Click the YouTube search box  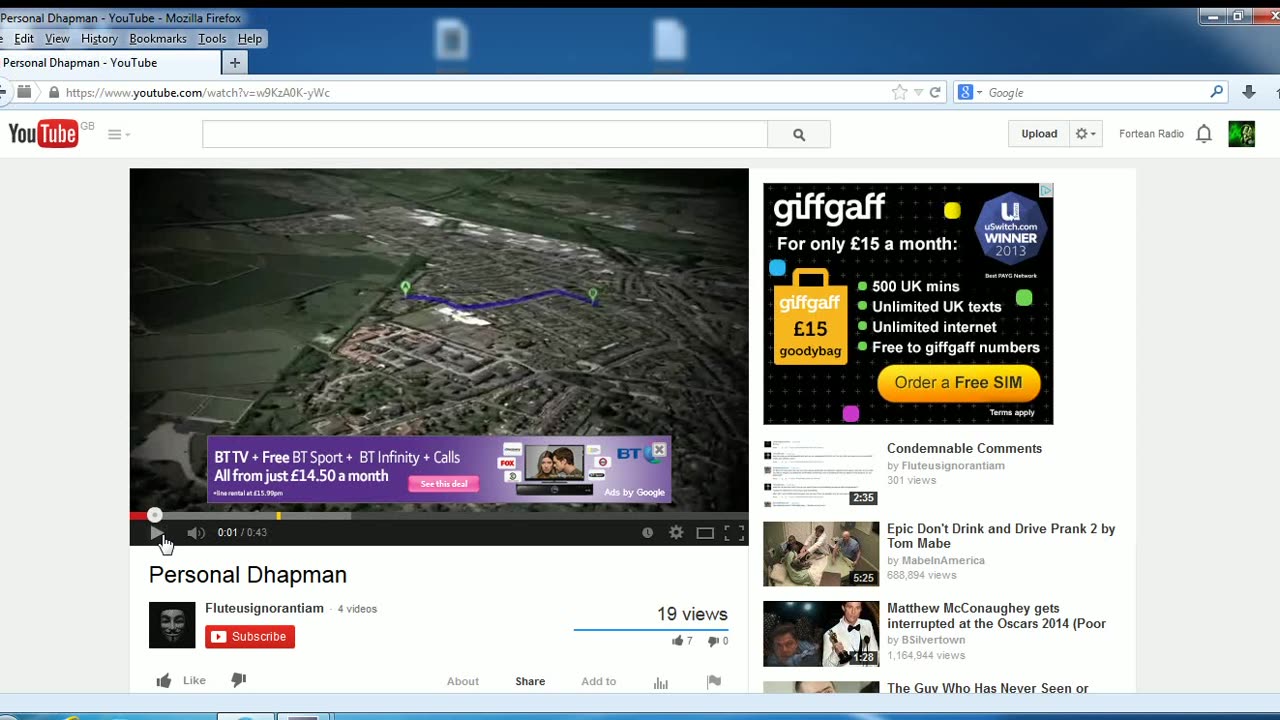(485, 134)
